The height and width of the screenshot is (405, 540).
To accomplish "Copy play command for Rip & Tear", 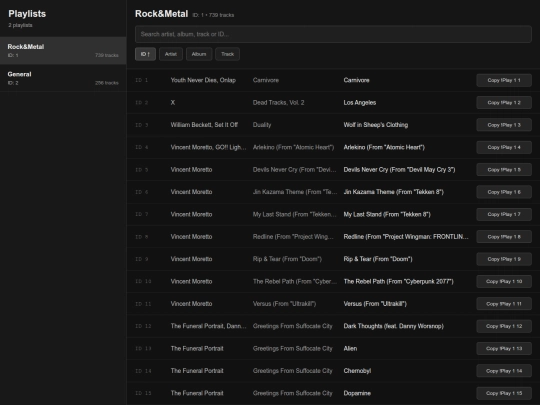I will coord(504,259).
